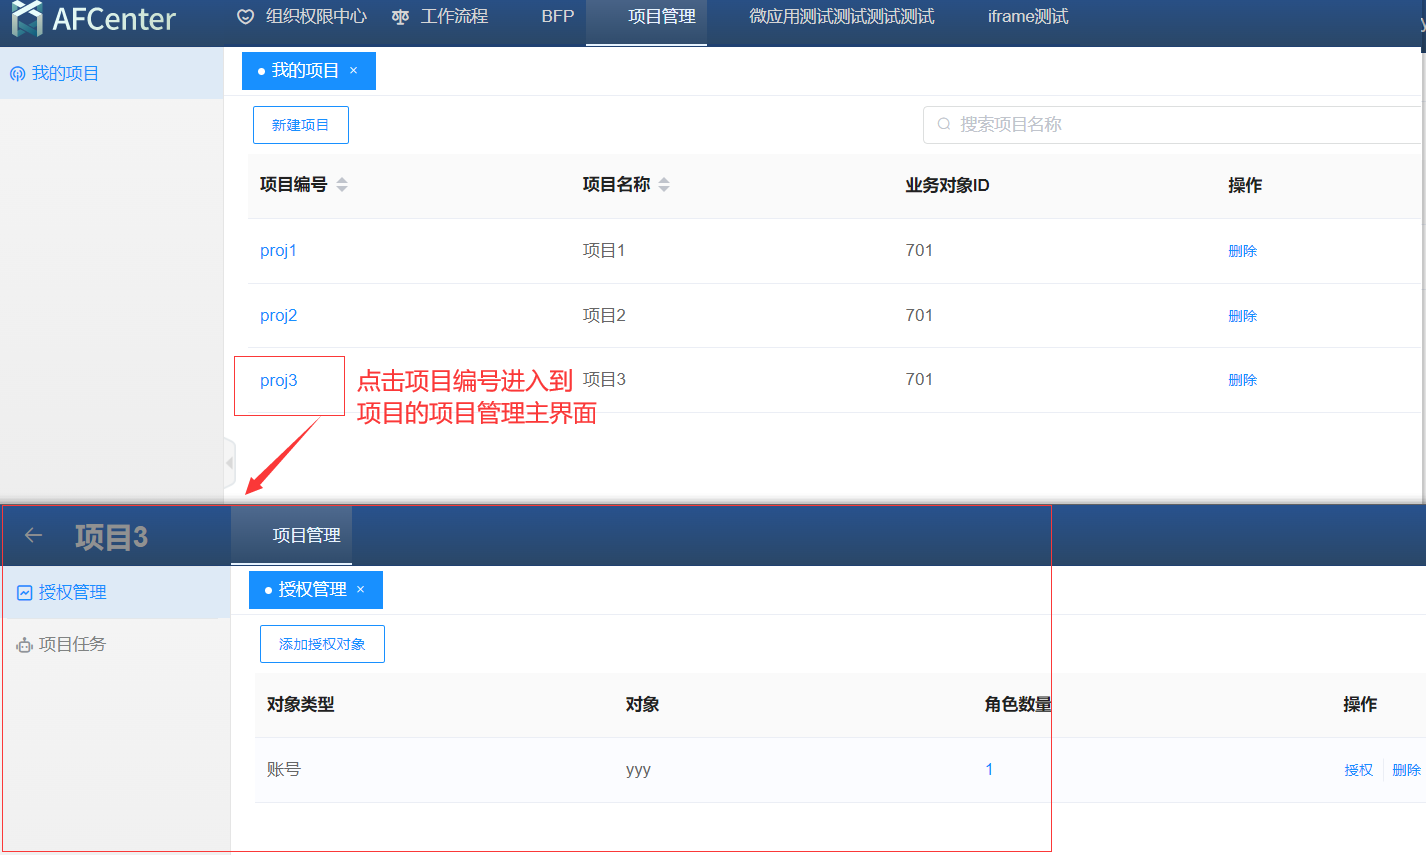Open the 工作流程 menu

click(x=441, y=17)
